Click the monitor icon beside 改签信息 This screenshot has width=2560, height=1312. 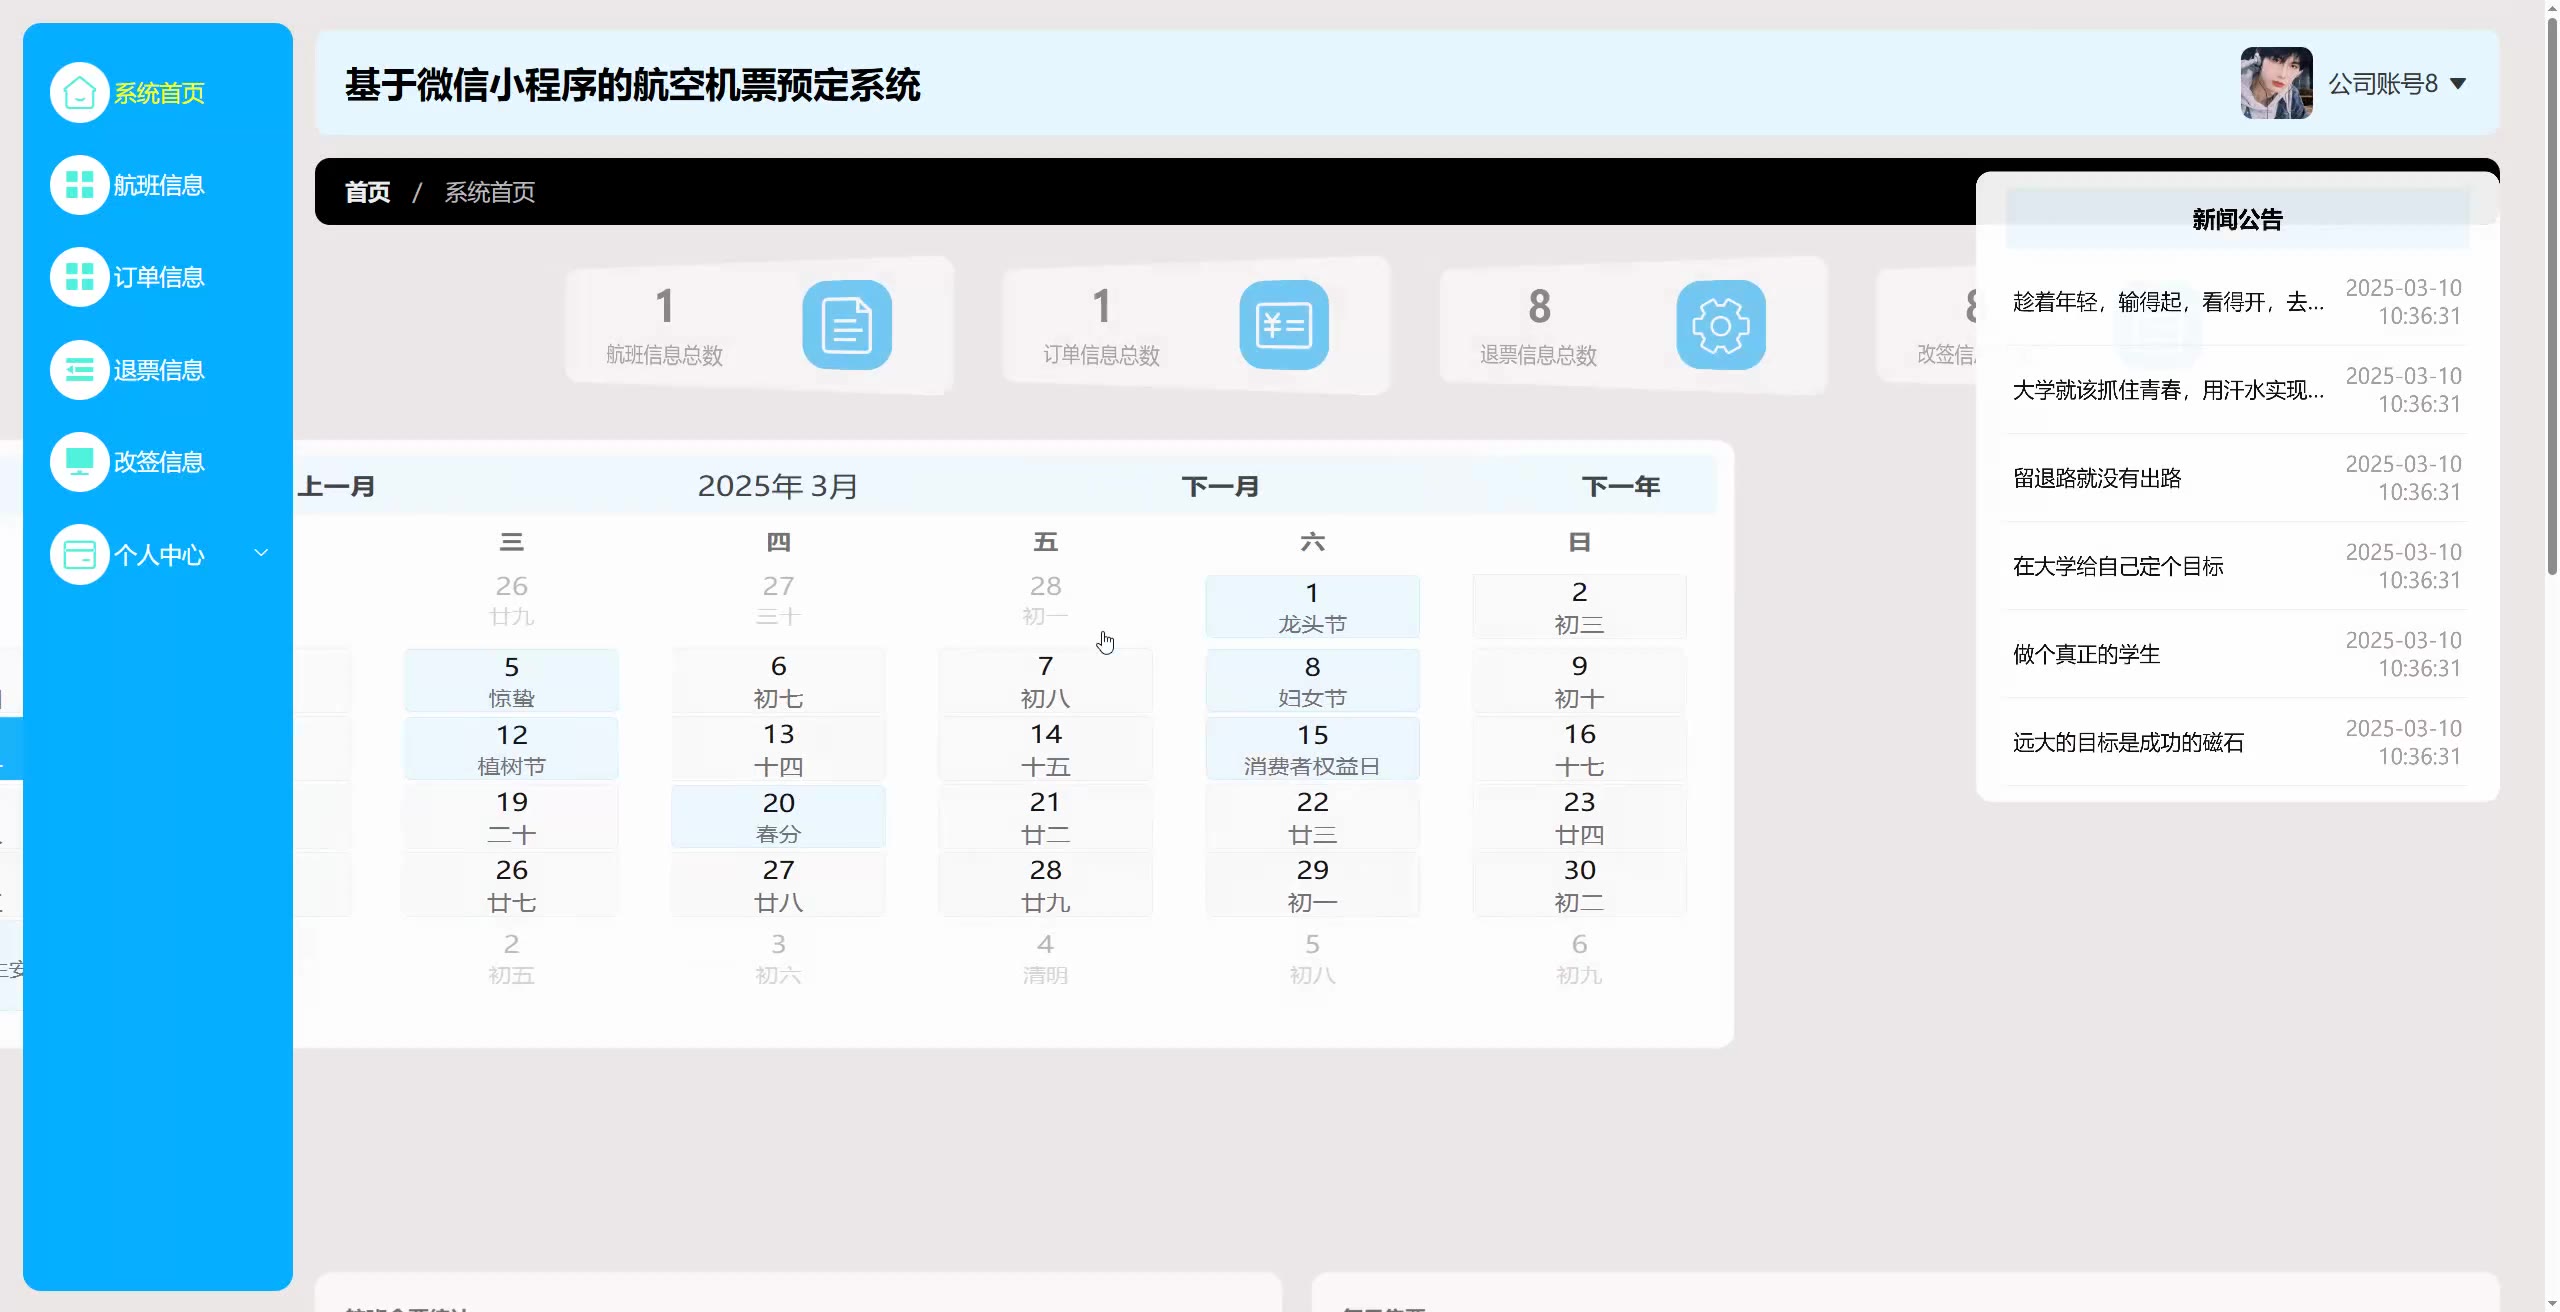79,462
